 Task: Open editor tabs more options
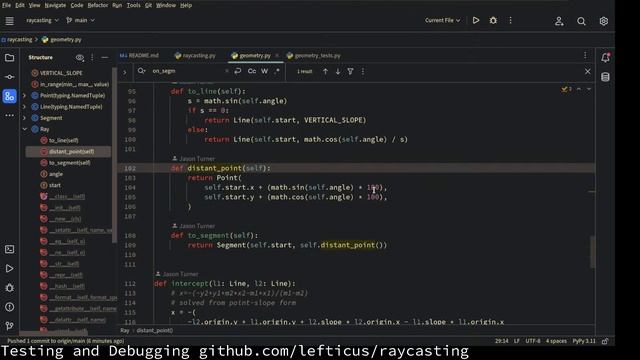(x=585, y=56)
